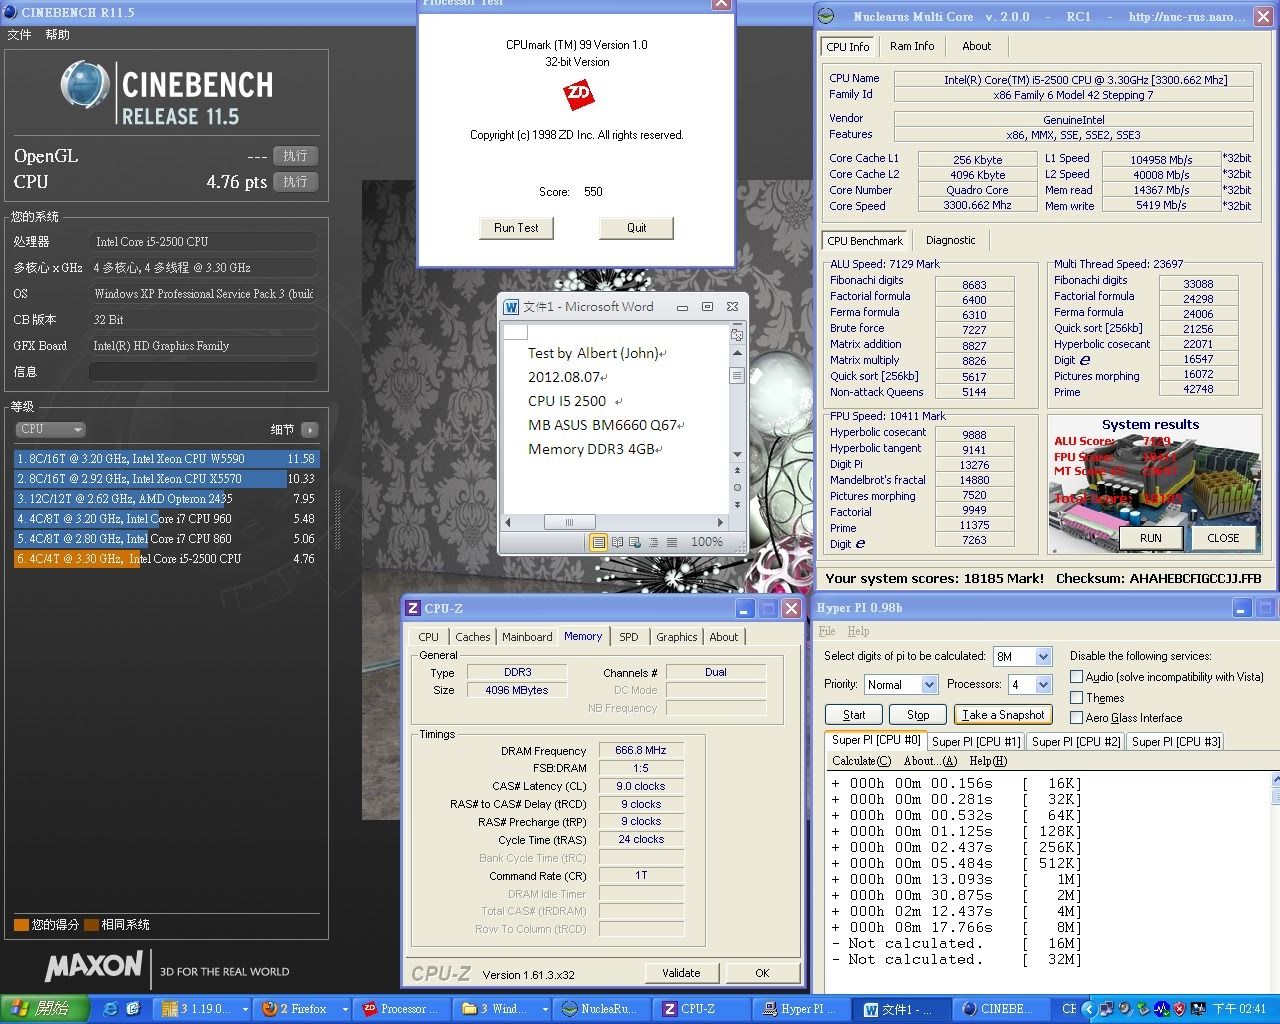
Task: Click the CINEBENCH info (信息) input field
Action: 203,372
